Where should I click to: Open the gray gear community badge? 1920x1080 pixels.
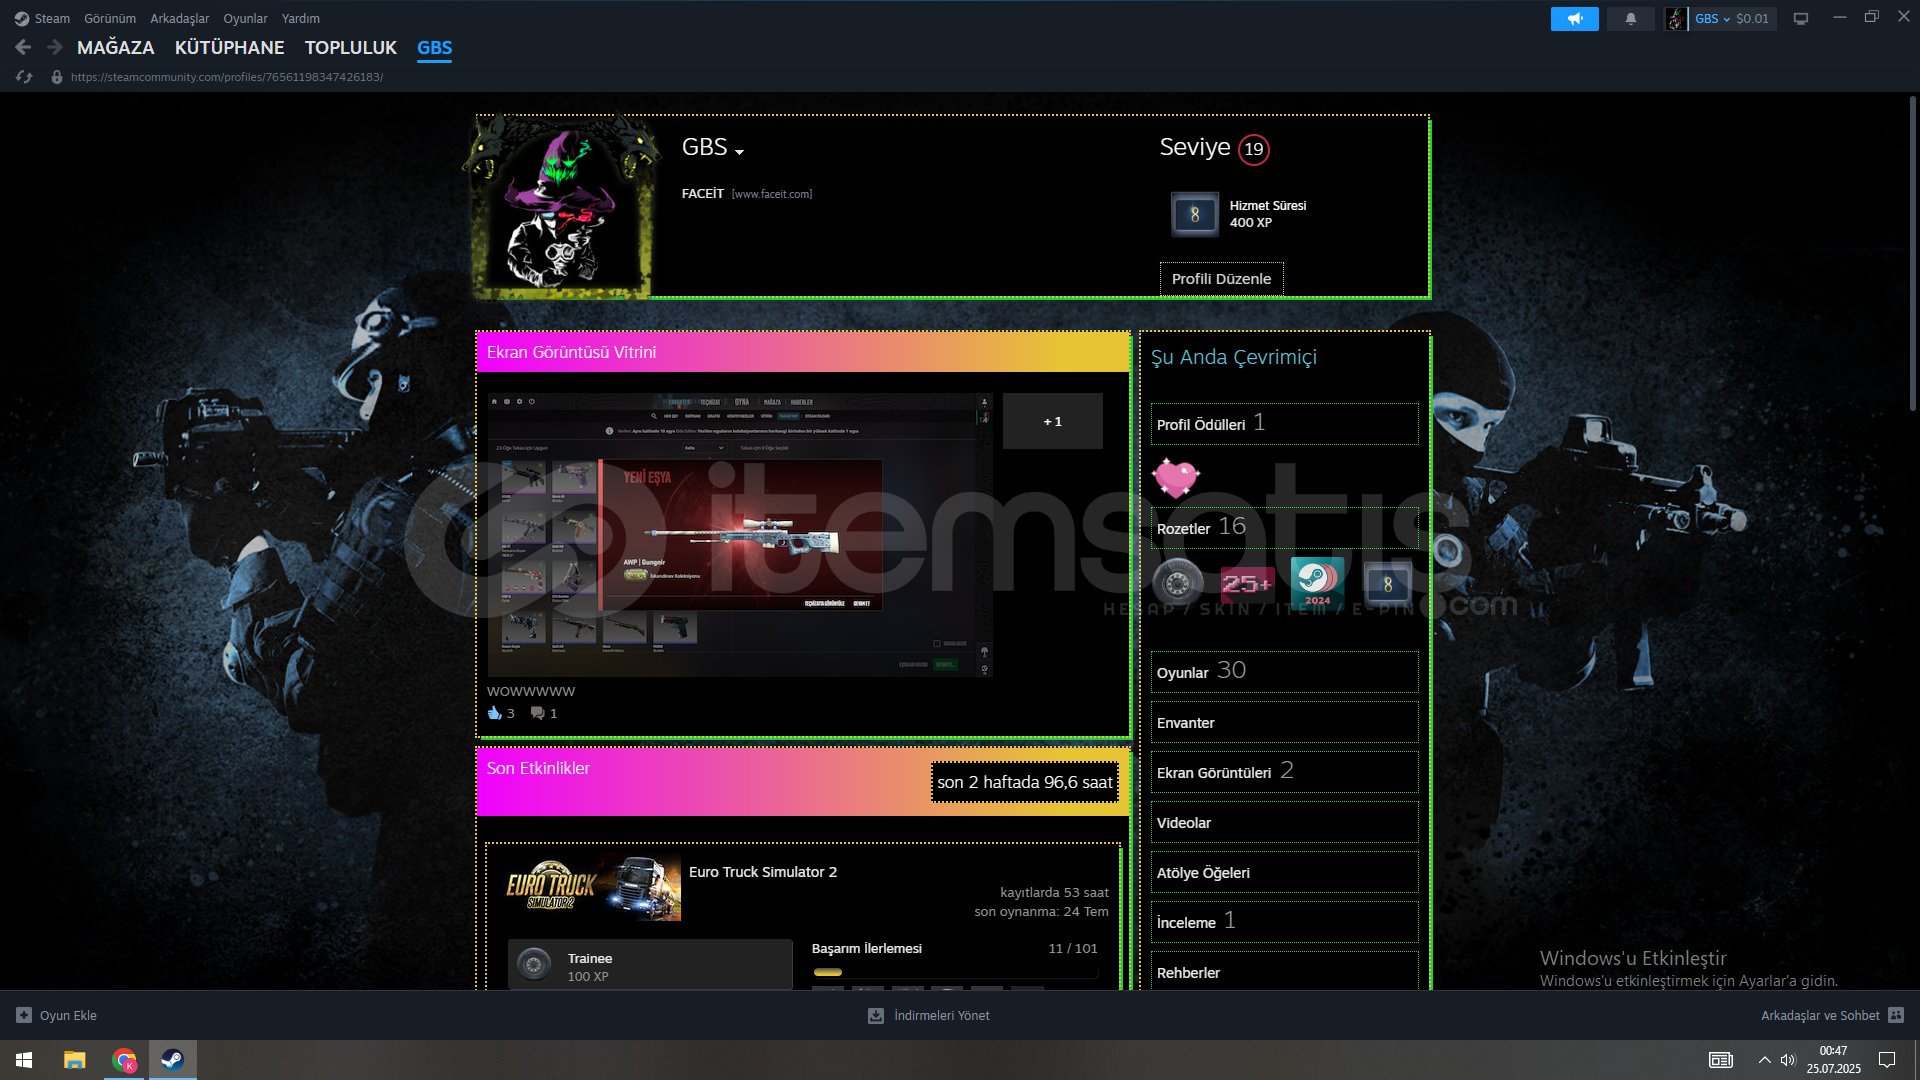coord(1177,582)
